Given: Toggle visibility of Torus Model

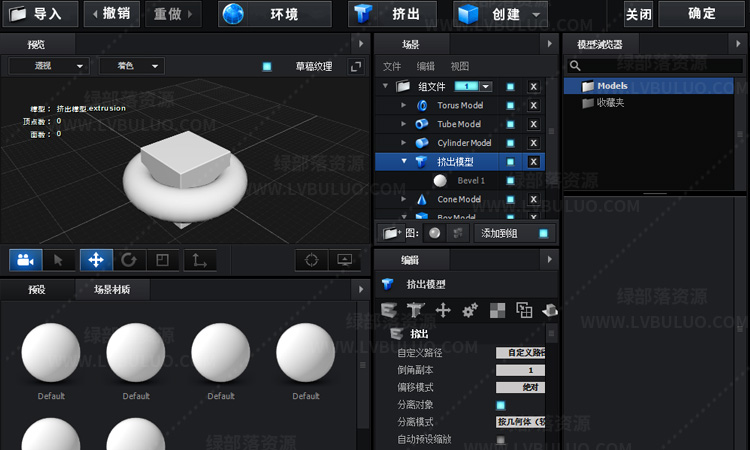Looking at the screenshot, I should point(510,105).
